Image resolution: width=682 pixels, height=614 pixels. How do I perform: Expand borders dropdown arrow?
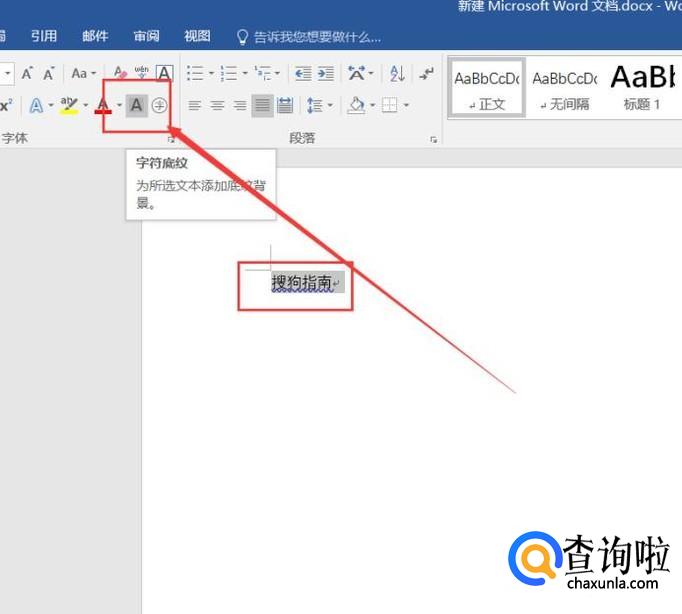pos(406,105)
